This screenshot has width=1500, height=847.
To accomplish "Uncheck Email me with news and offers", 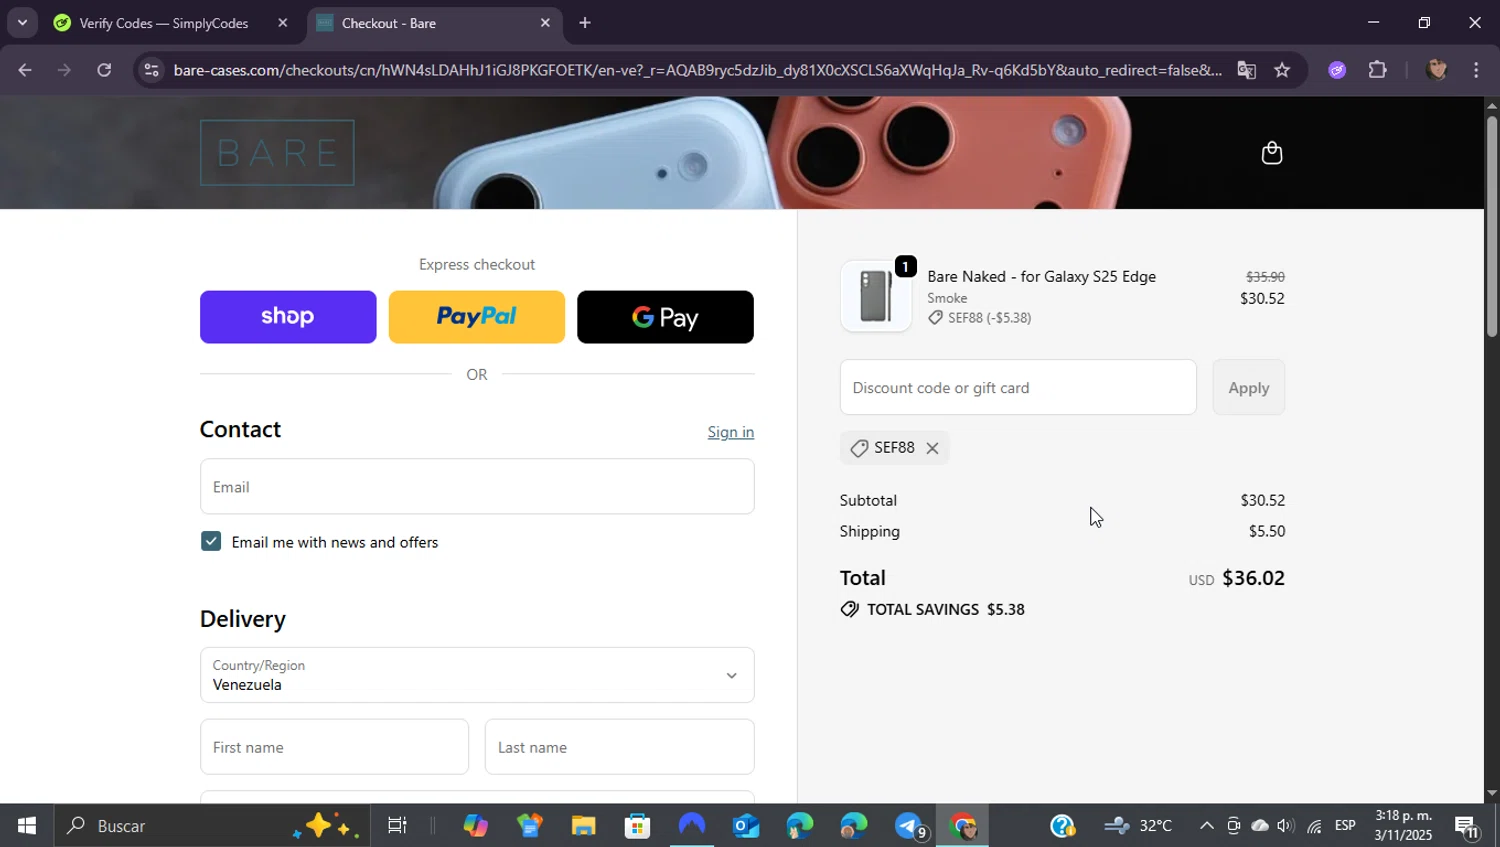I will (211, 541).
